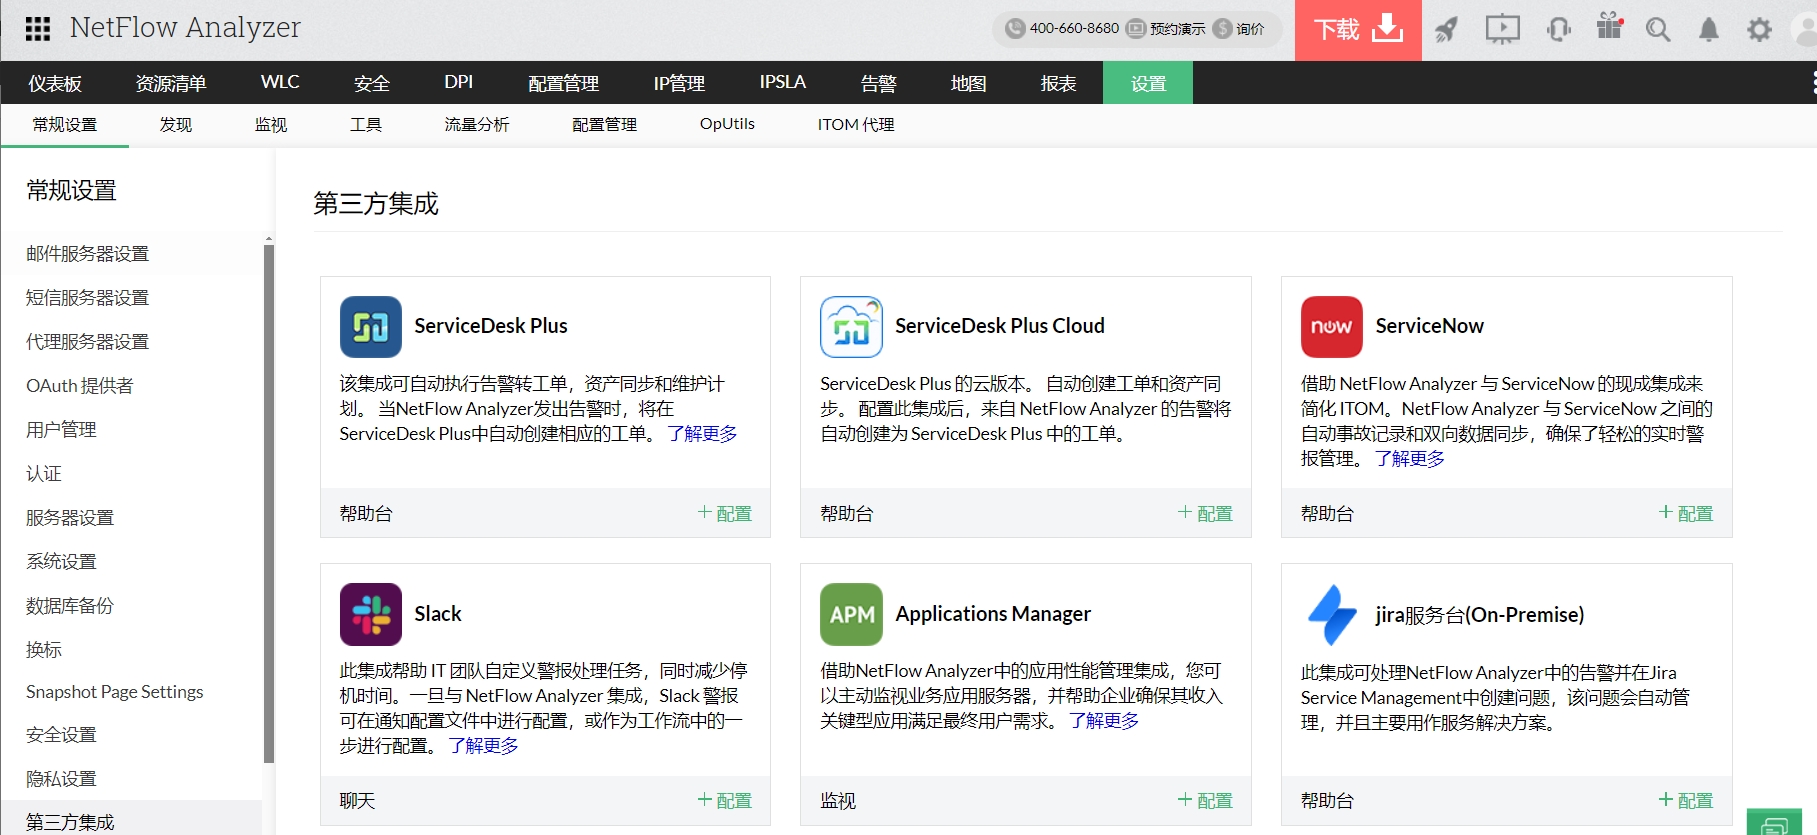
Task: Click the rocket quick-start icon
Action: pyautogui.click(x=1446, y=30)
